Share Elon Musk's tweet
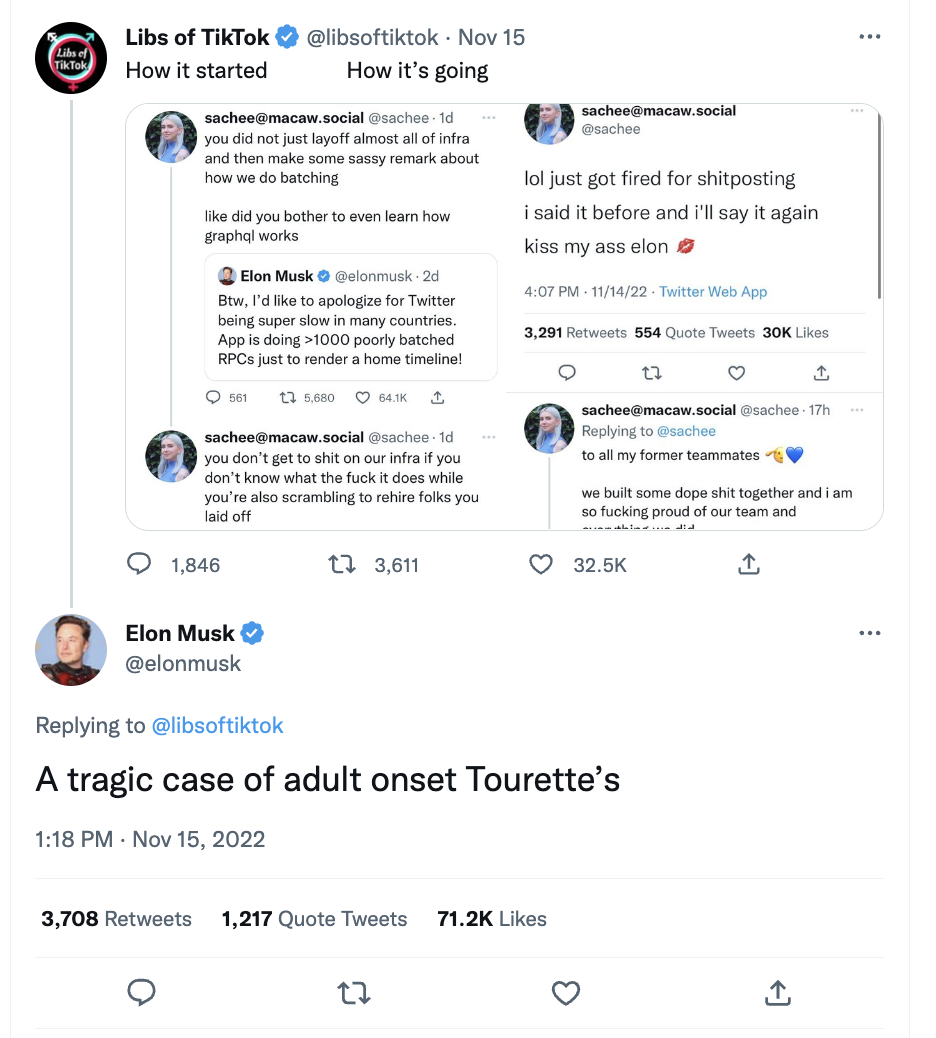This screenshot has width=936, height=1038. pyautogui.click(x=777, y=992)
